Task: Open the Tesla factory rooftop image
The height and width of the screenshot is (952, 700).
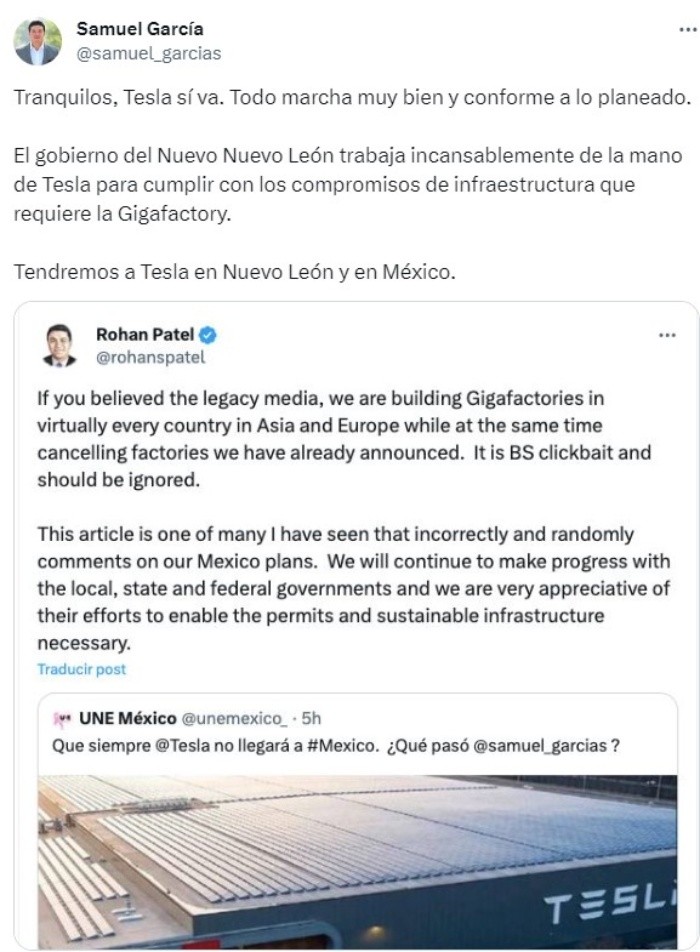Action: pos(357,860)
